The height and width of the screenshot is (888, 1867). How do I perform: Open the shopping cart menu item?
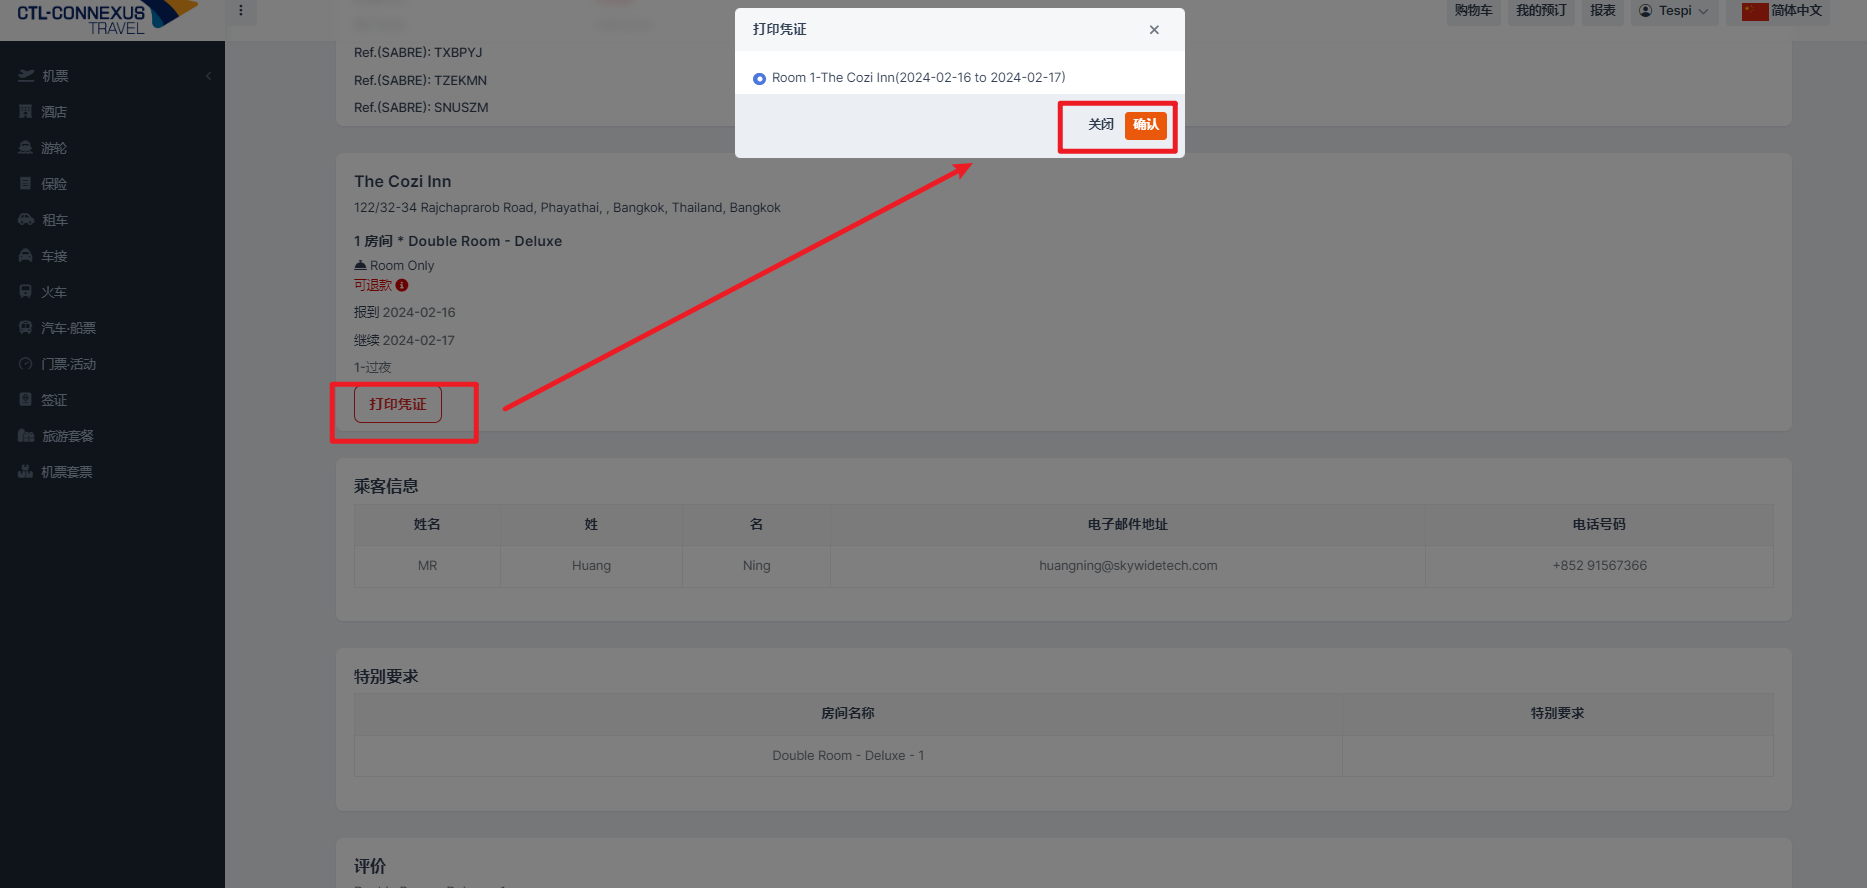click(1473, 11)
